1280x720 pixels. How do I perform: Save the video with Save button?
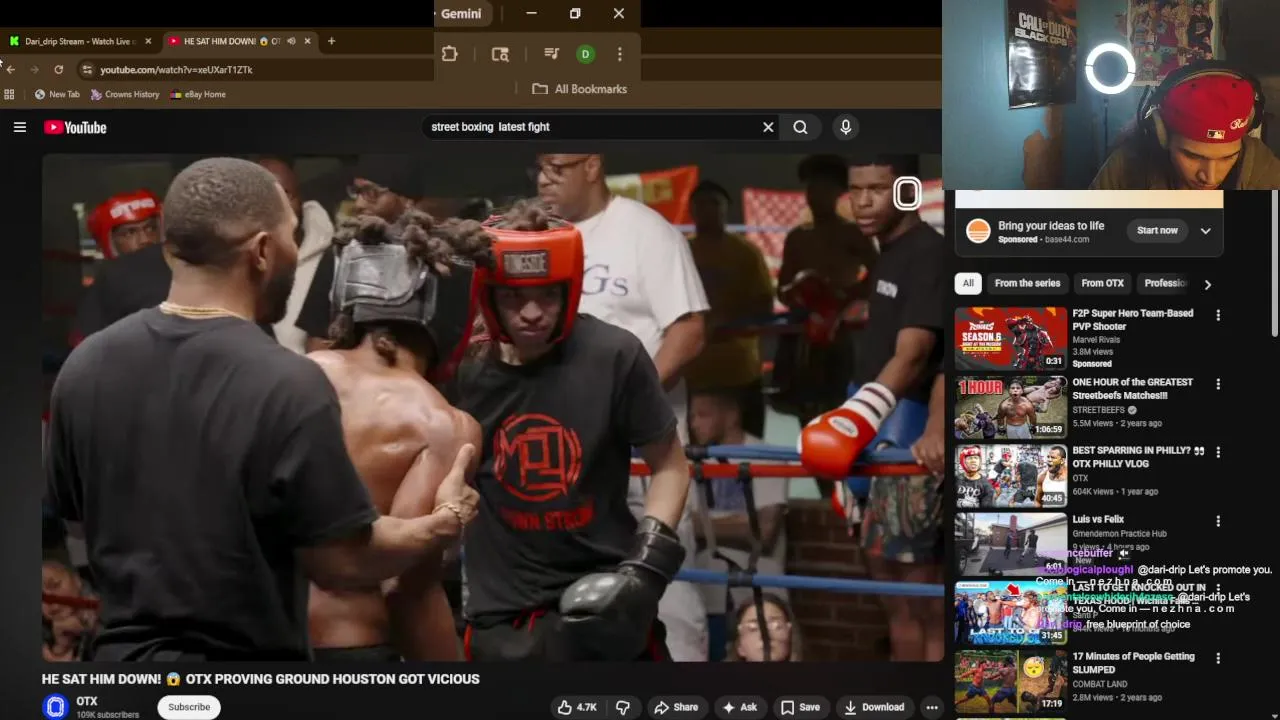point(801,707)
